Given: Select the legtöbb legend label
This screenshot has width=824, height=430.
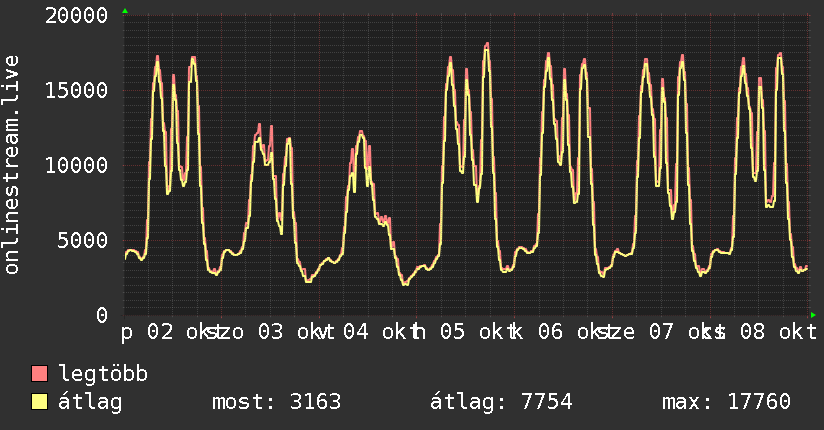Looking at the screenshot, I should pos(103,374).
